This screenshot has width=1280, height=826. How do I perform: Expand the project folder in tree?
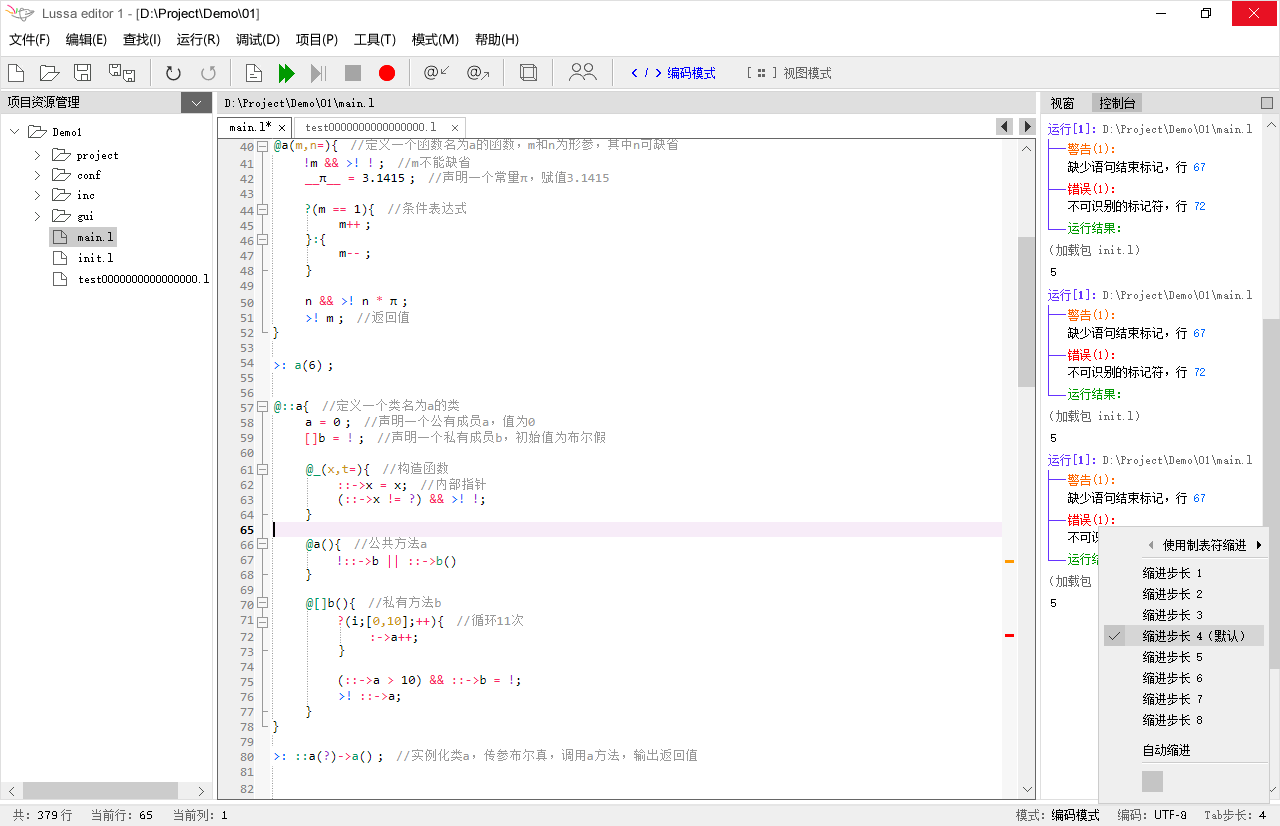(38, 155)
